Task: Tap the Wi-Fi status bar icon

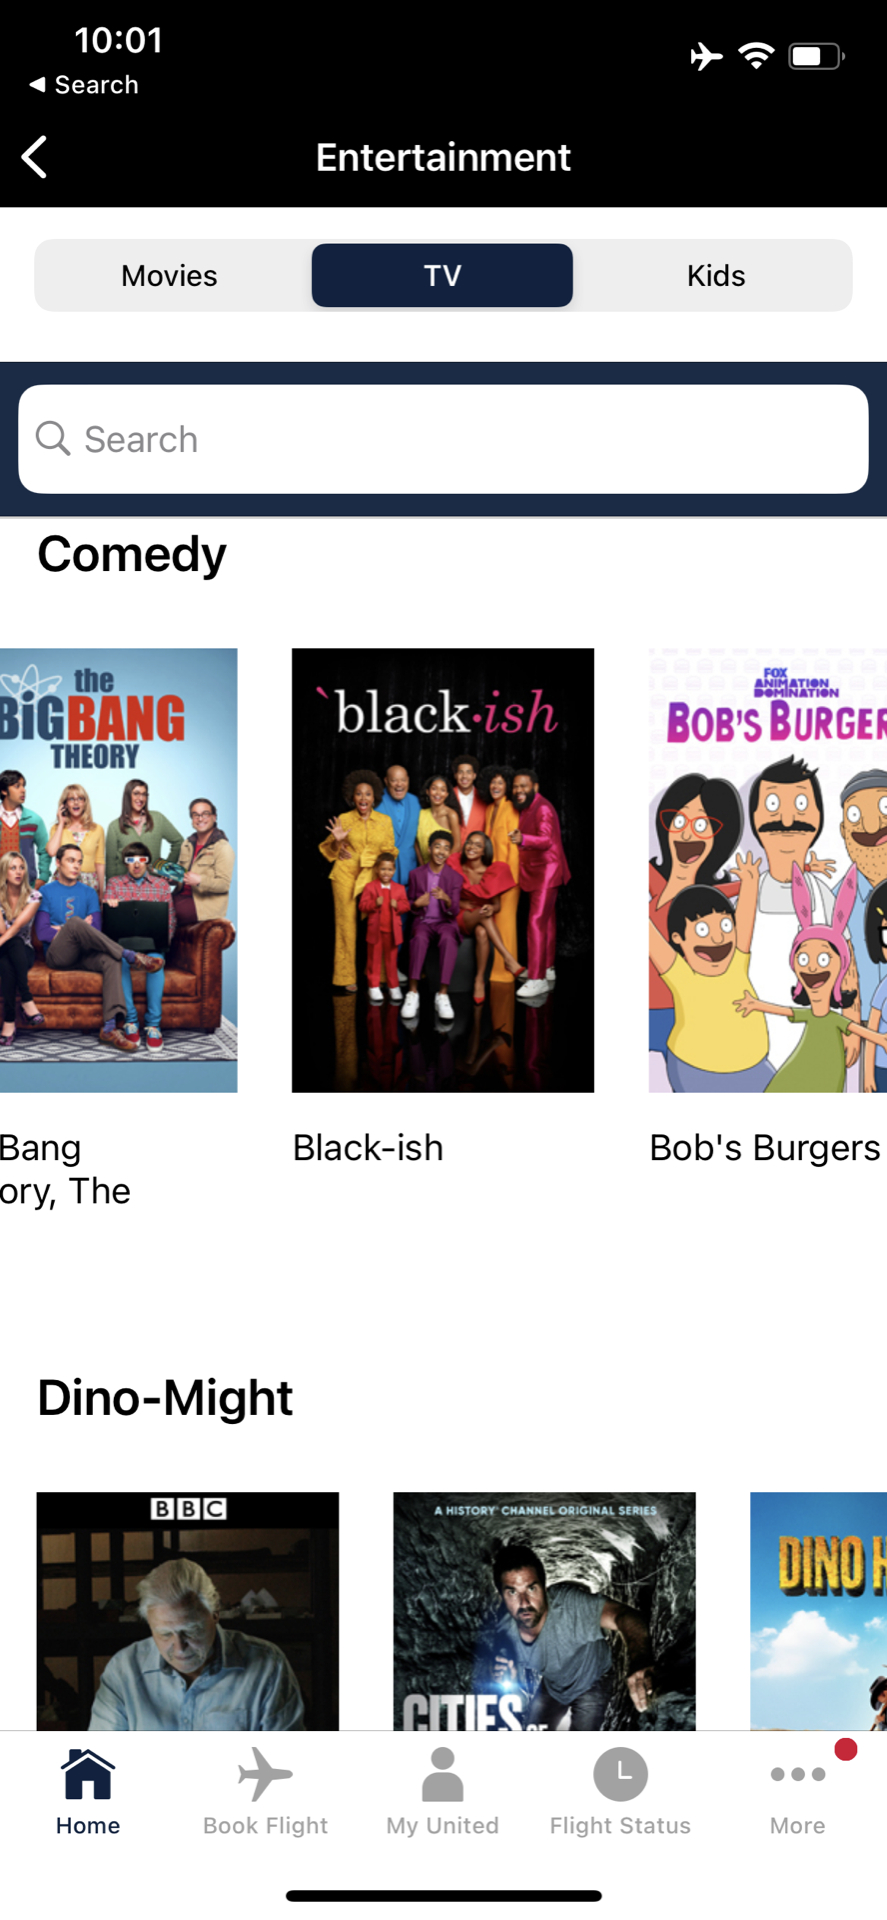Action: pos(757,56)
